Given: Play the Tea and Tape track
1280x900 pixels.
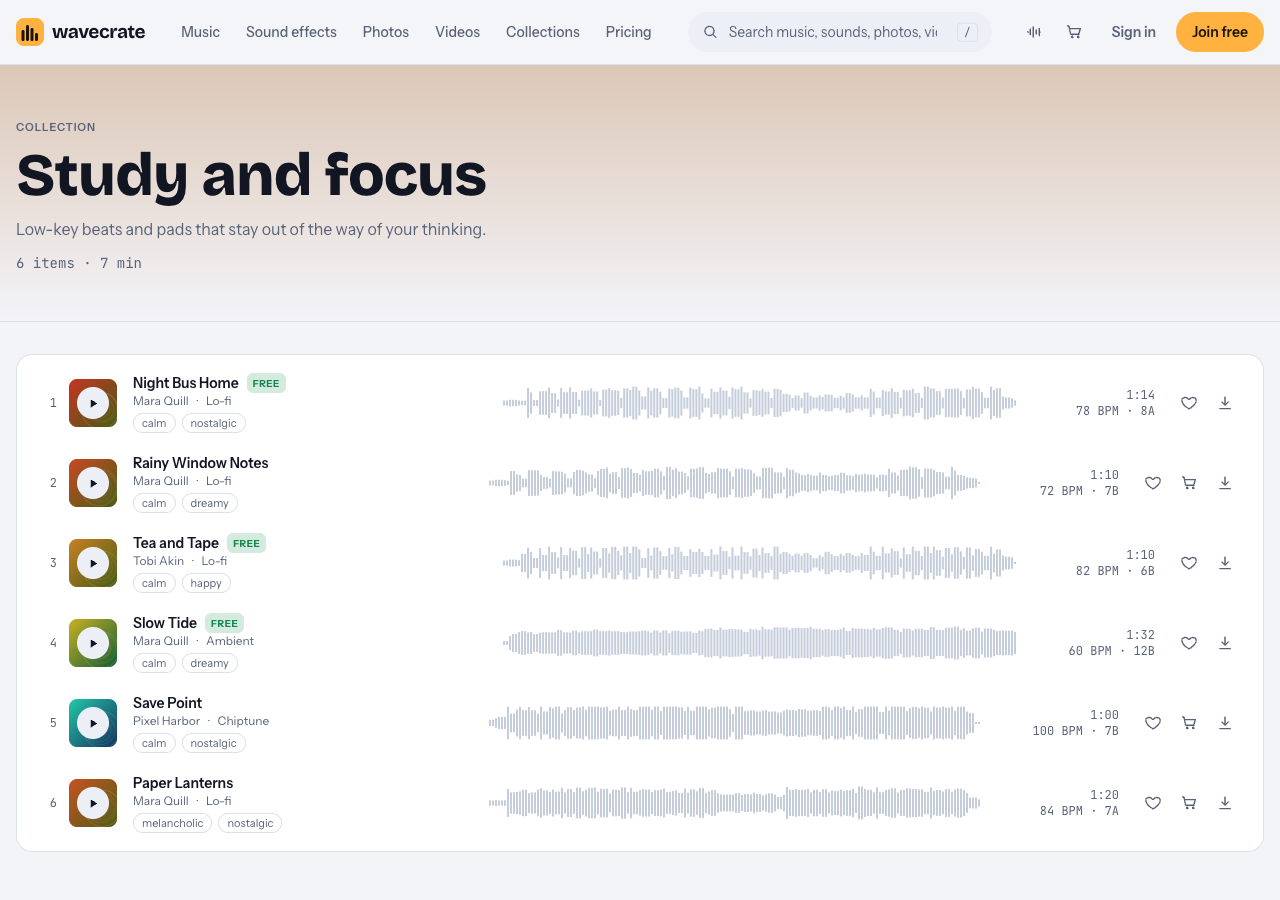Looking at the screenshot, I should pyautogui.click(x=93, y=563).
